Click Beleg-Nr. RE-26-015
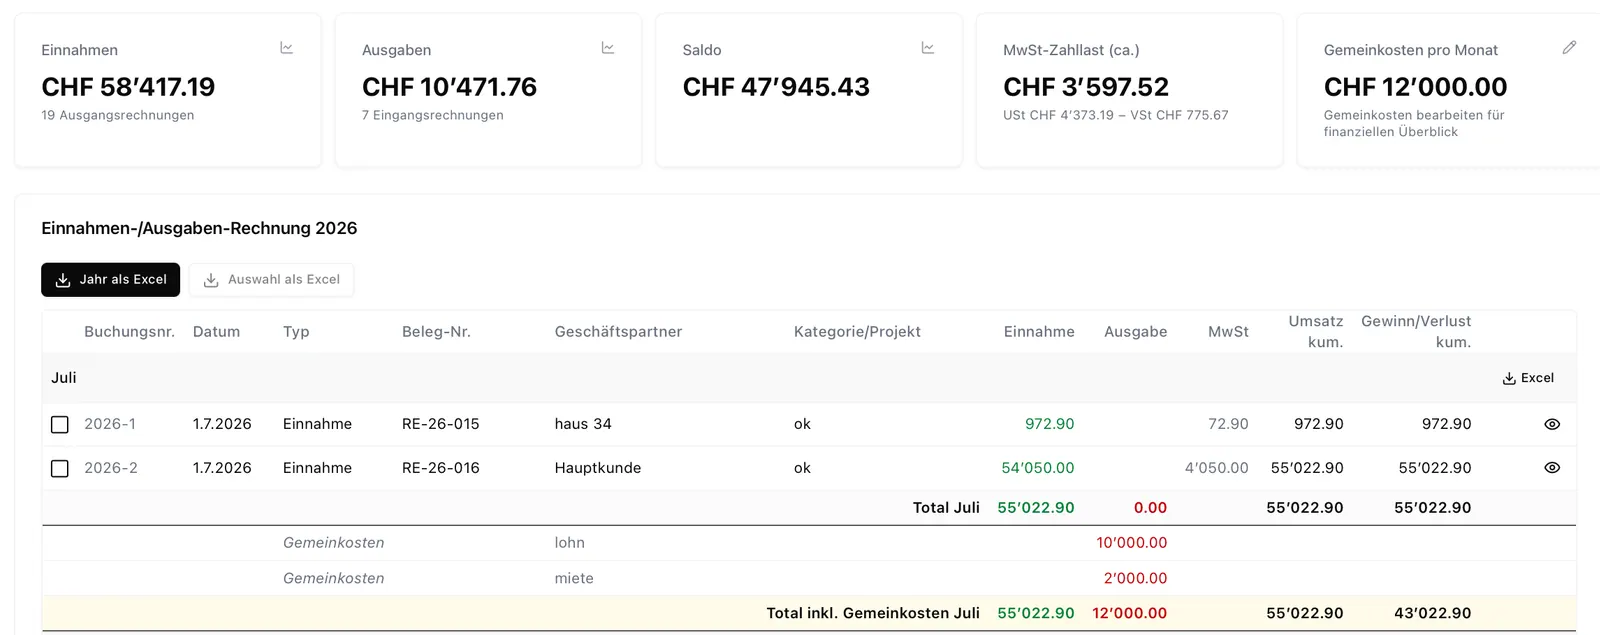The width and height of the screenshot is (1600, 635). (441, 424)
